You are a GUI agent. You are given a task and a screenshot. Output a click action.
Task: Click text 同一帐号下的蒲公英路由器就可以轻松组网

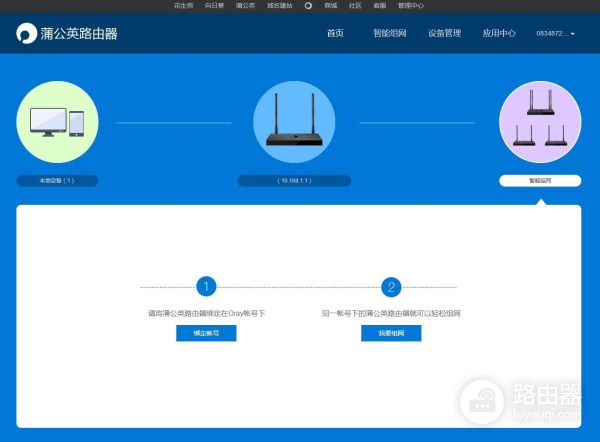click(391, 313)
